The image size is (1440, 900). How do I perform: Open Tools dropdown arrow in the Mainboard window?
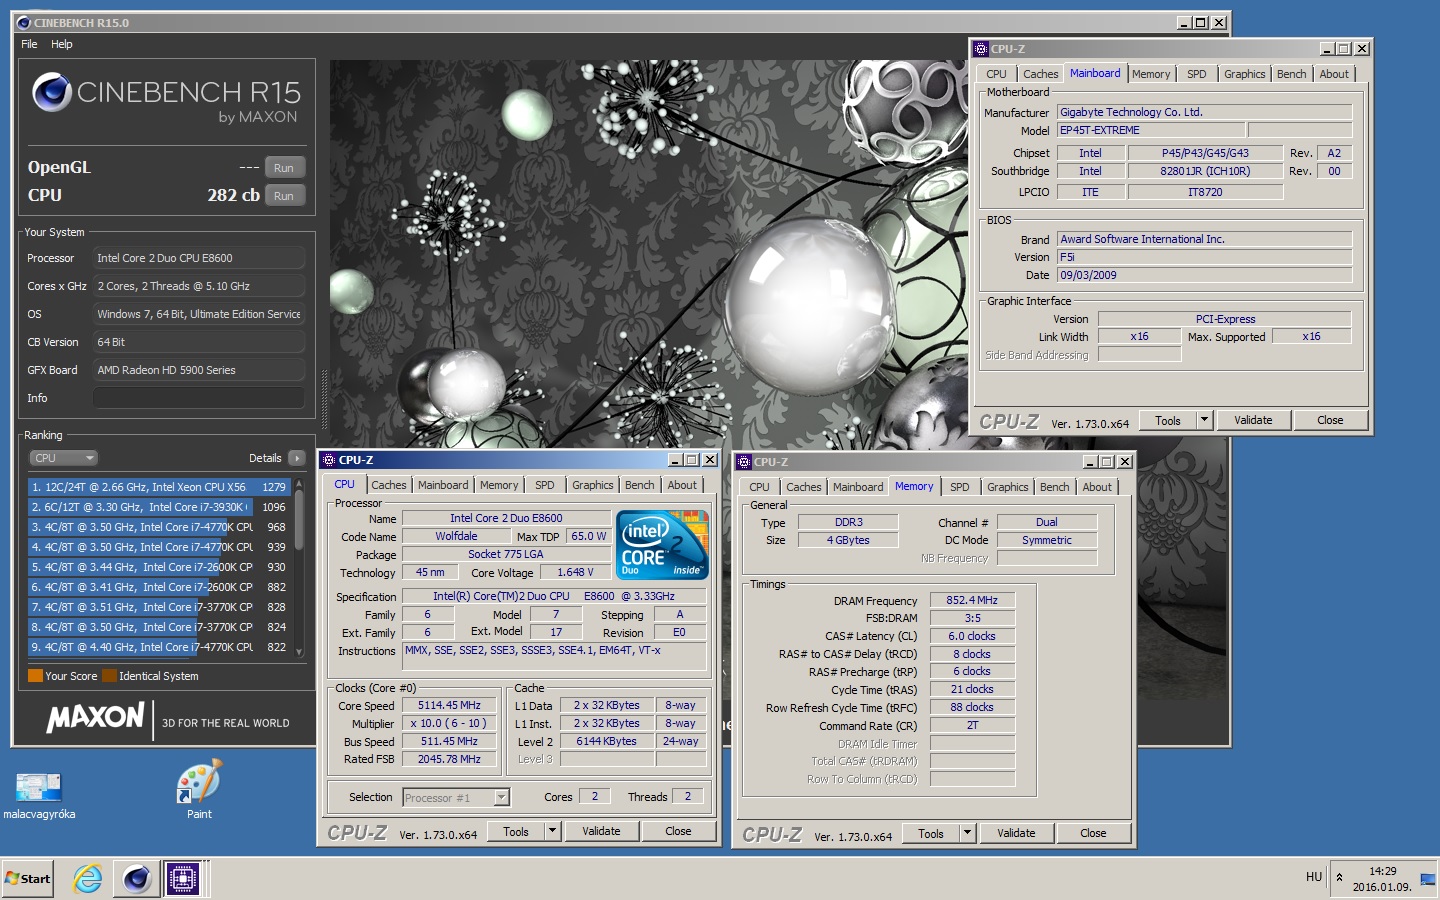coord(1204,420)
